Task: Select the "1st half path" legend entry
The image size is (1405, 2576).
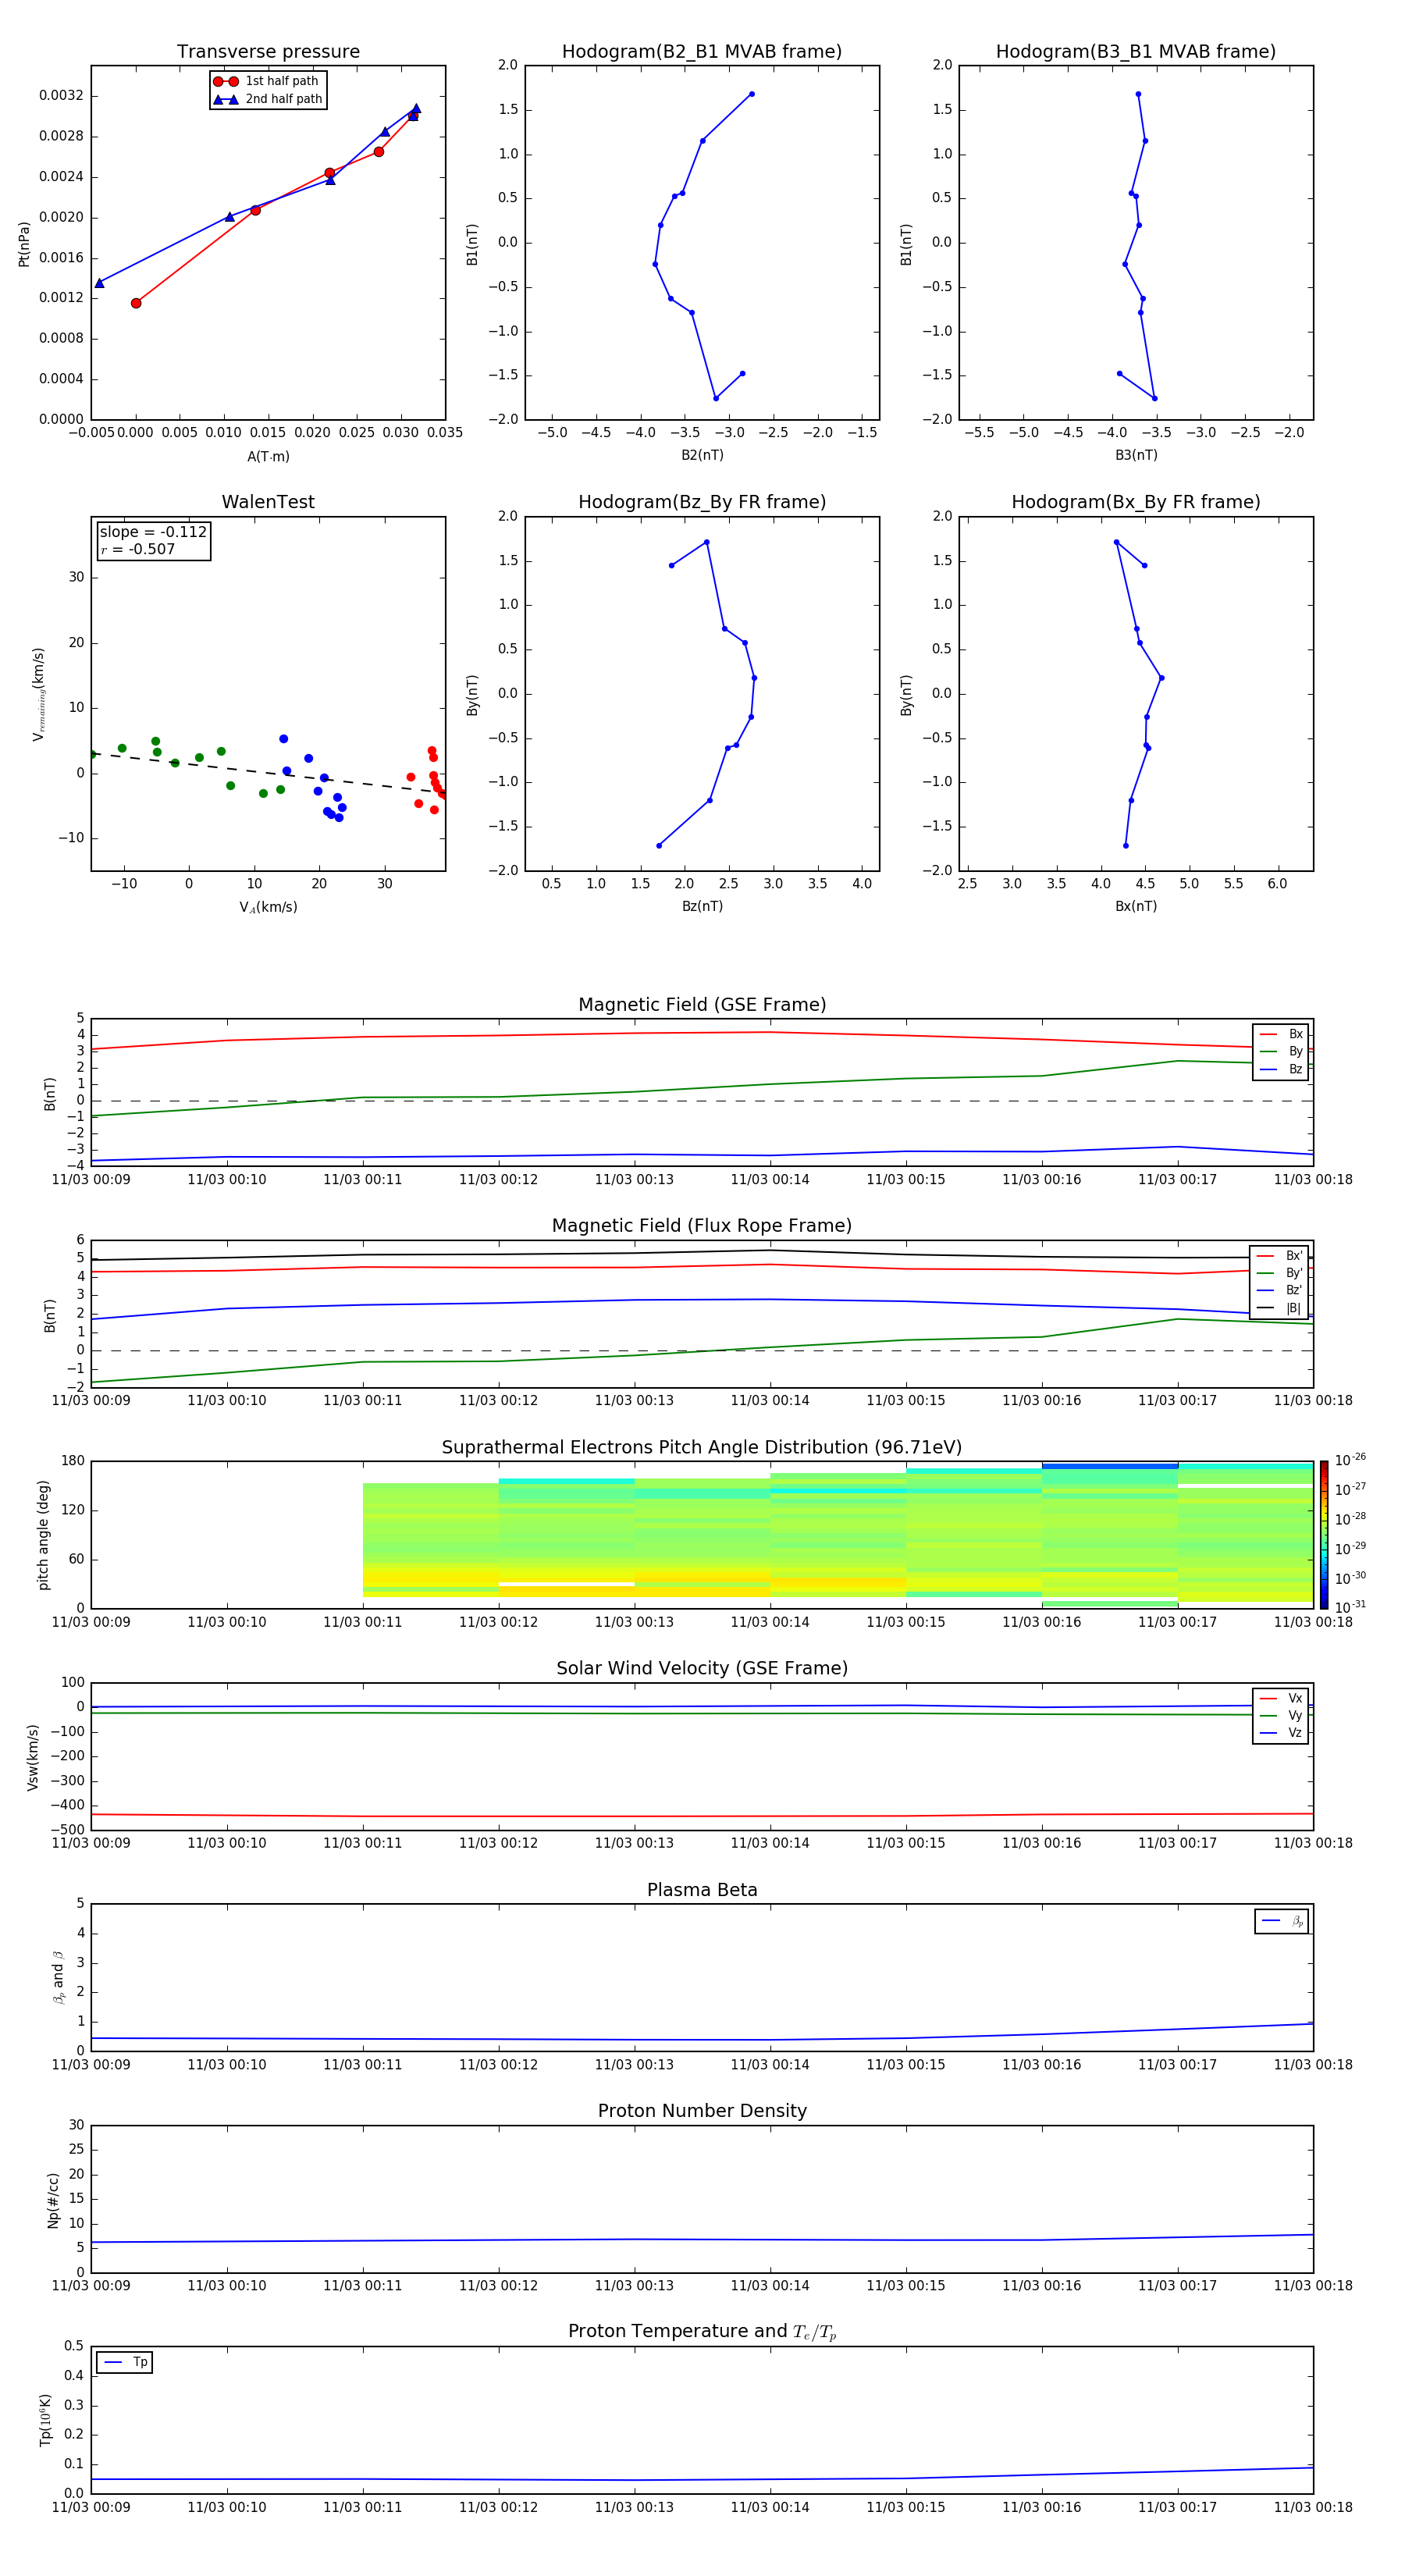Action: pos(266,81)
